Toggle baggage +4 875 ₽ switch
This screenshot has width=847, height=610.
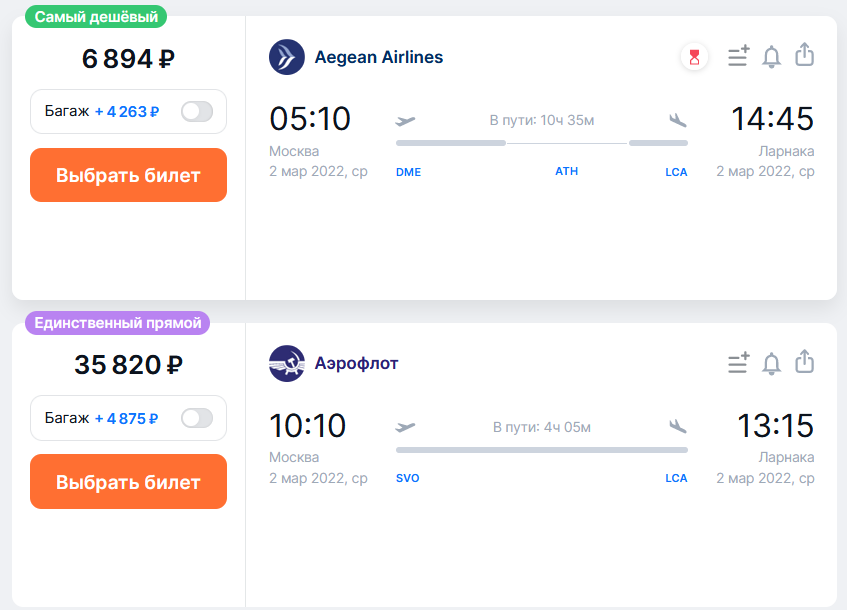(197, 418)
